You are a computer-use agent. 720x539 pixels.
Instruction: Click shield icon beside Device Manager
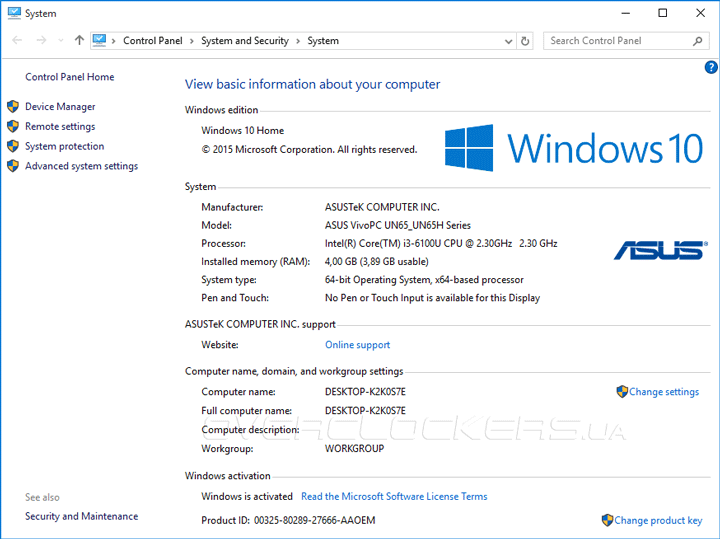pyautogui.click(x=13, y=107)
